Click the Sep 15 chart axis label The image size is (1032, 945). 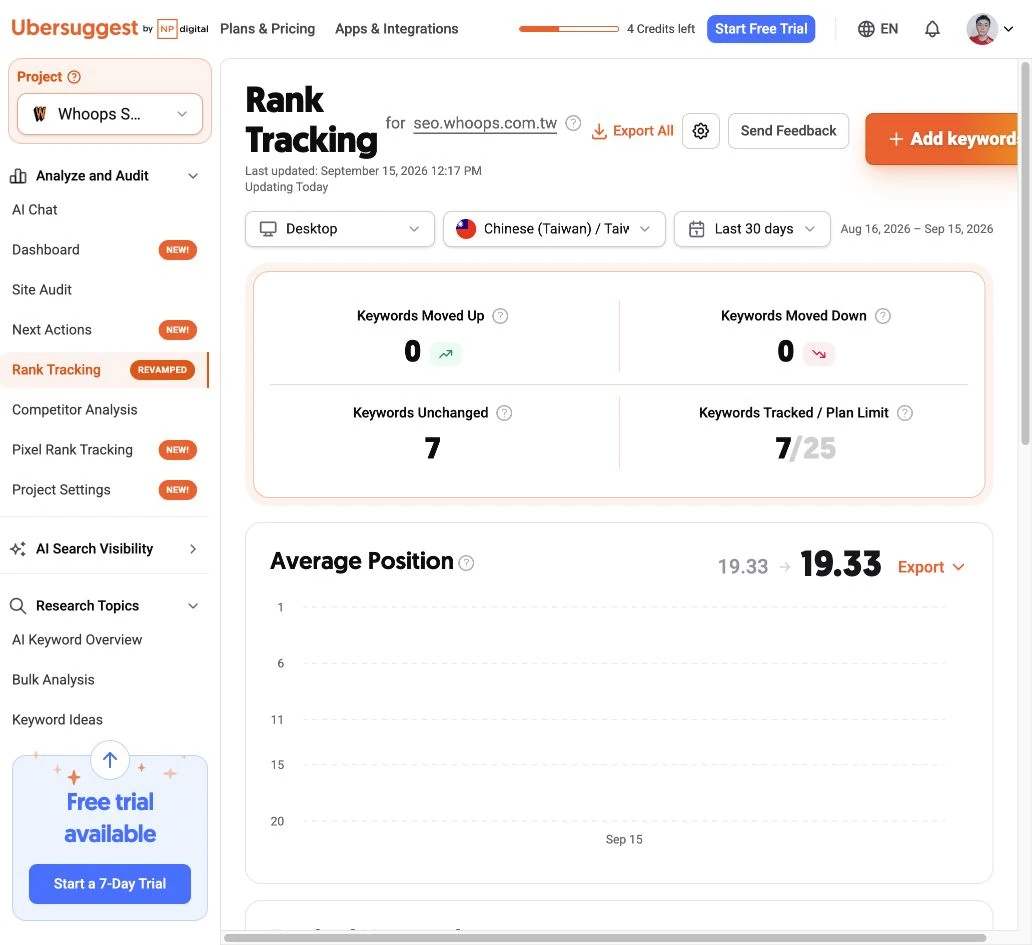tap(624, 840)
